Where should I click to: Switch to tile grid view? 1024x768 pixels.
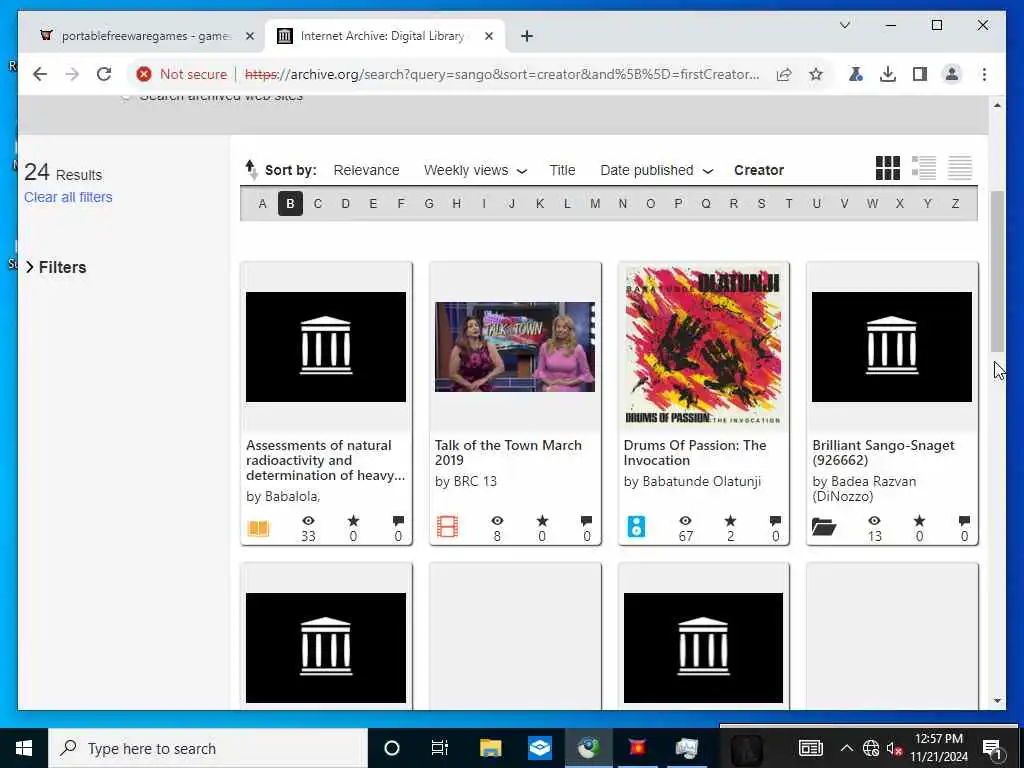(888, 168)
